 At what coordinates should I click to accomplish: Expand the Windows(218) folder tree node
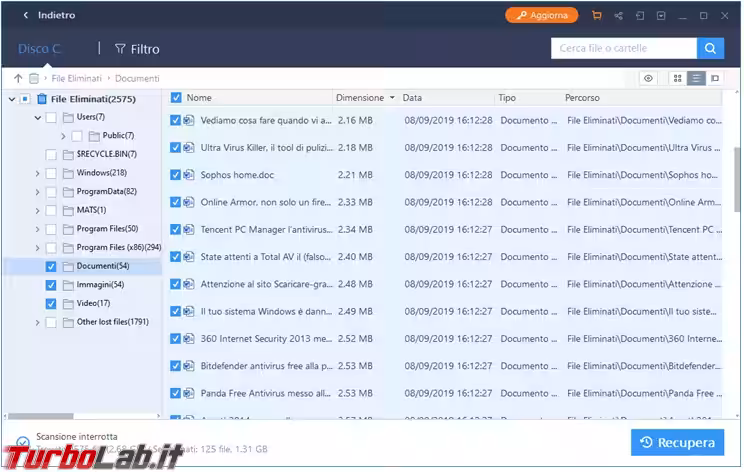coord(37,173)
